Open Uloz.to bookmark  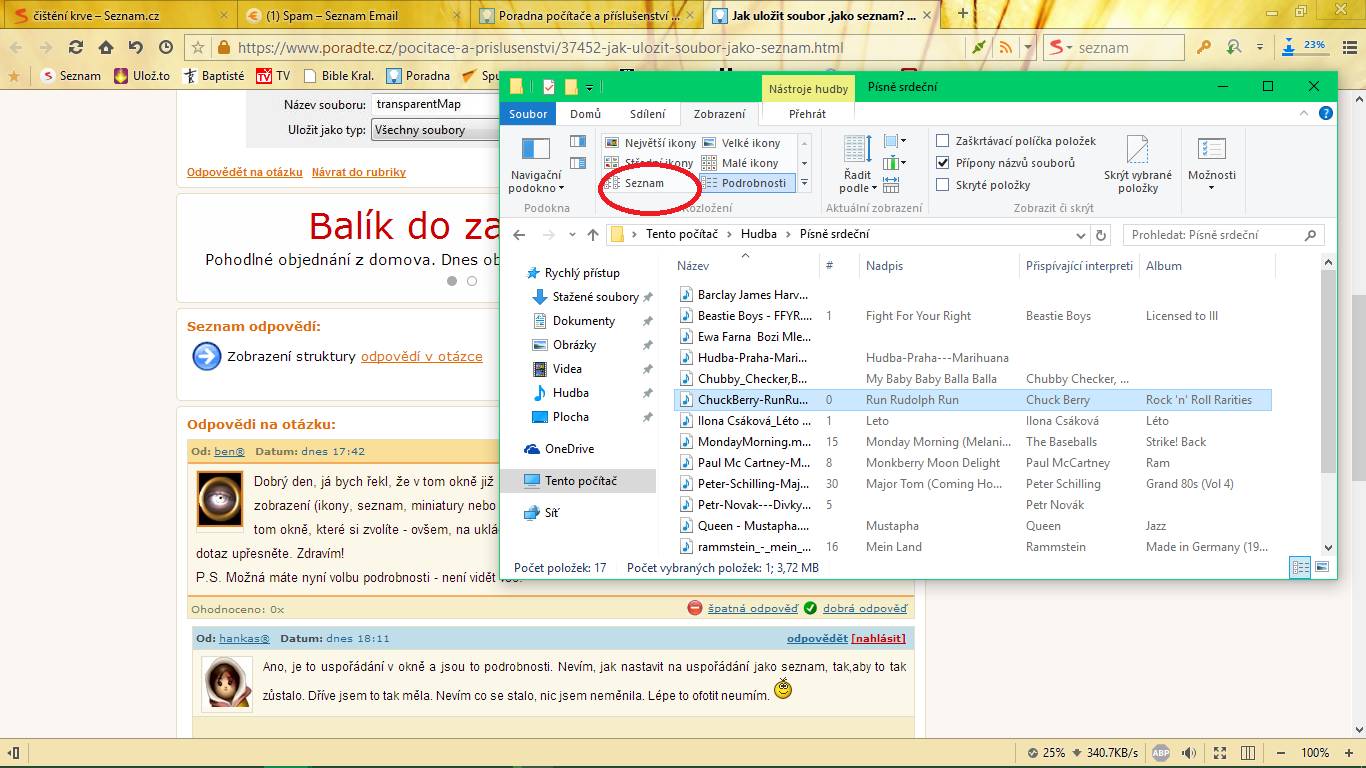point(143,75)
